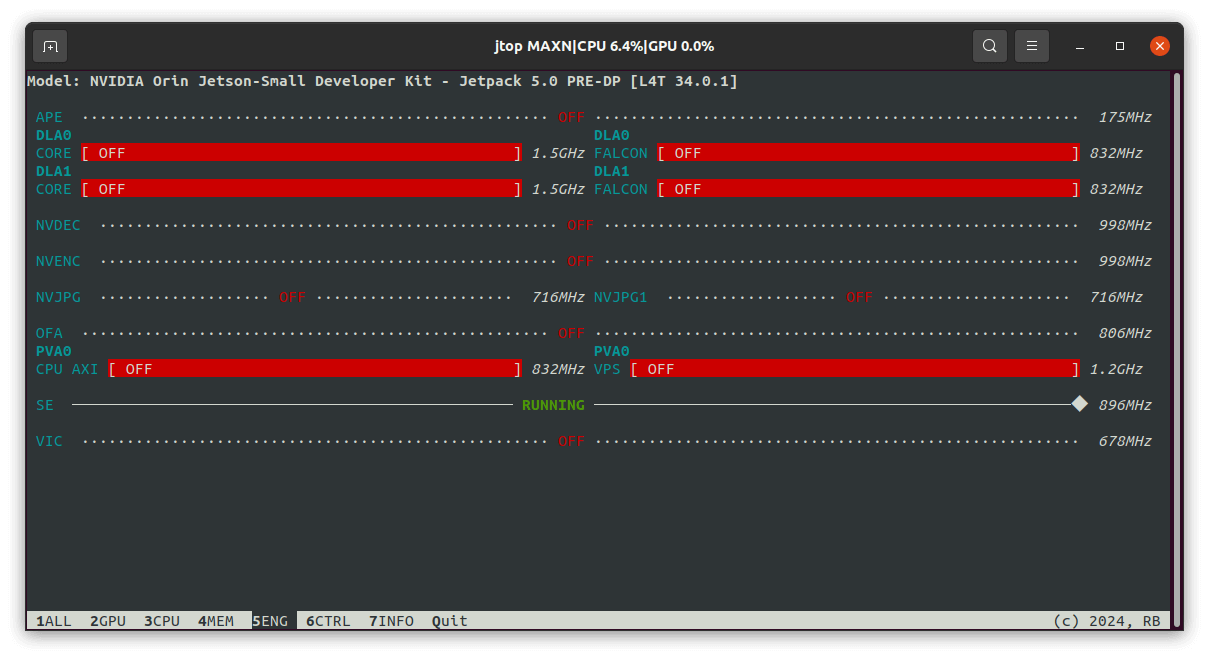Image resolution: width=1209 pixels, height=659 pixels.
Task: Click the DLA0 CORE red OFF bar
Action: (301, 153)
